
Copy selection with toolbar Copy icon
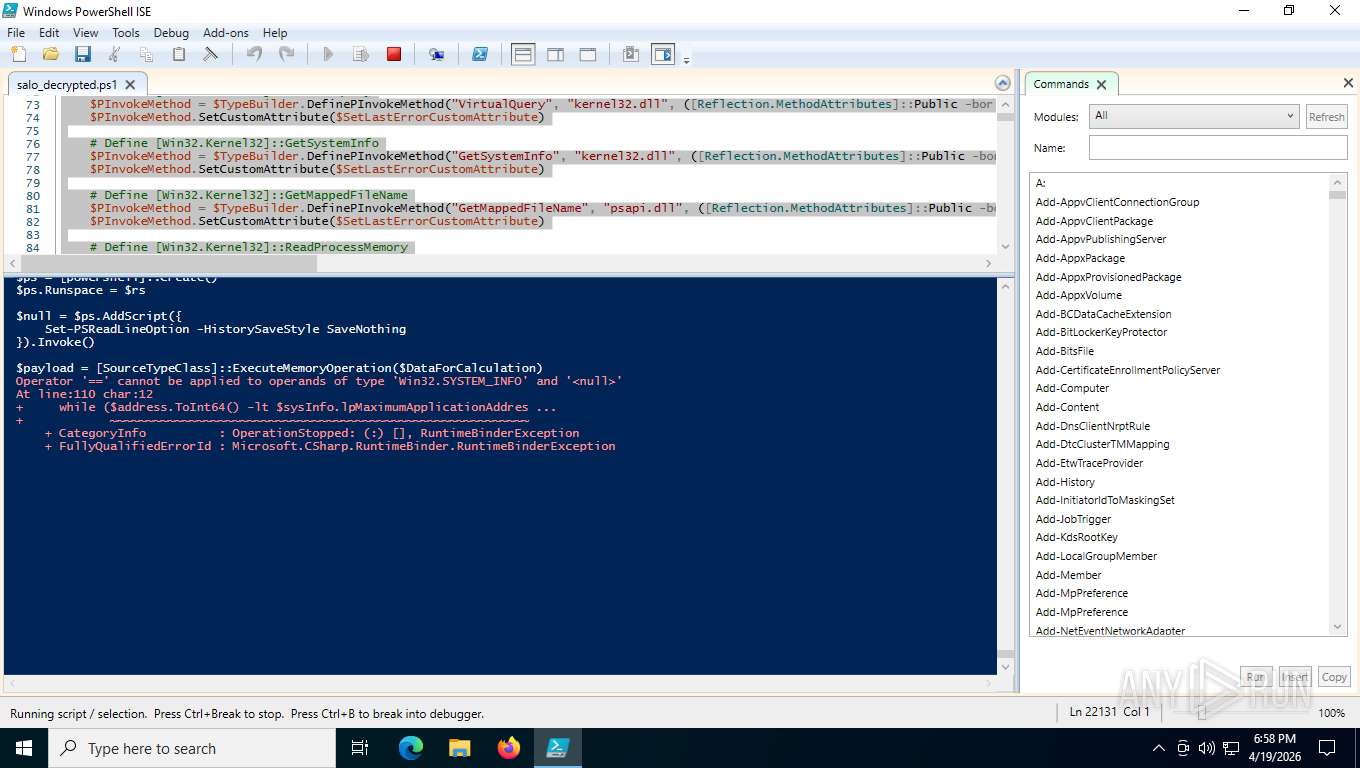tap(146, 54)
